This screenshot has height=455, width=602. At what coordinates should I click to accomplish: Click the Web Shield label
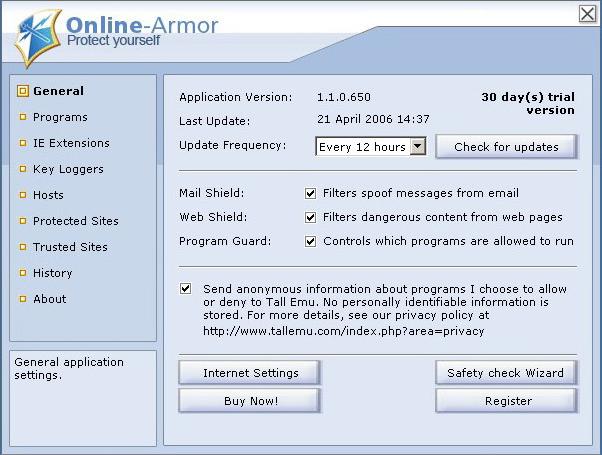213,217
